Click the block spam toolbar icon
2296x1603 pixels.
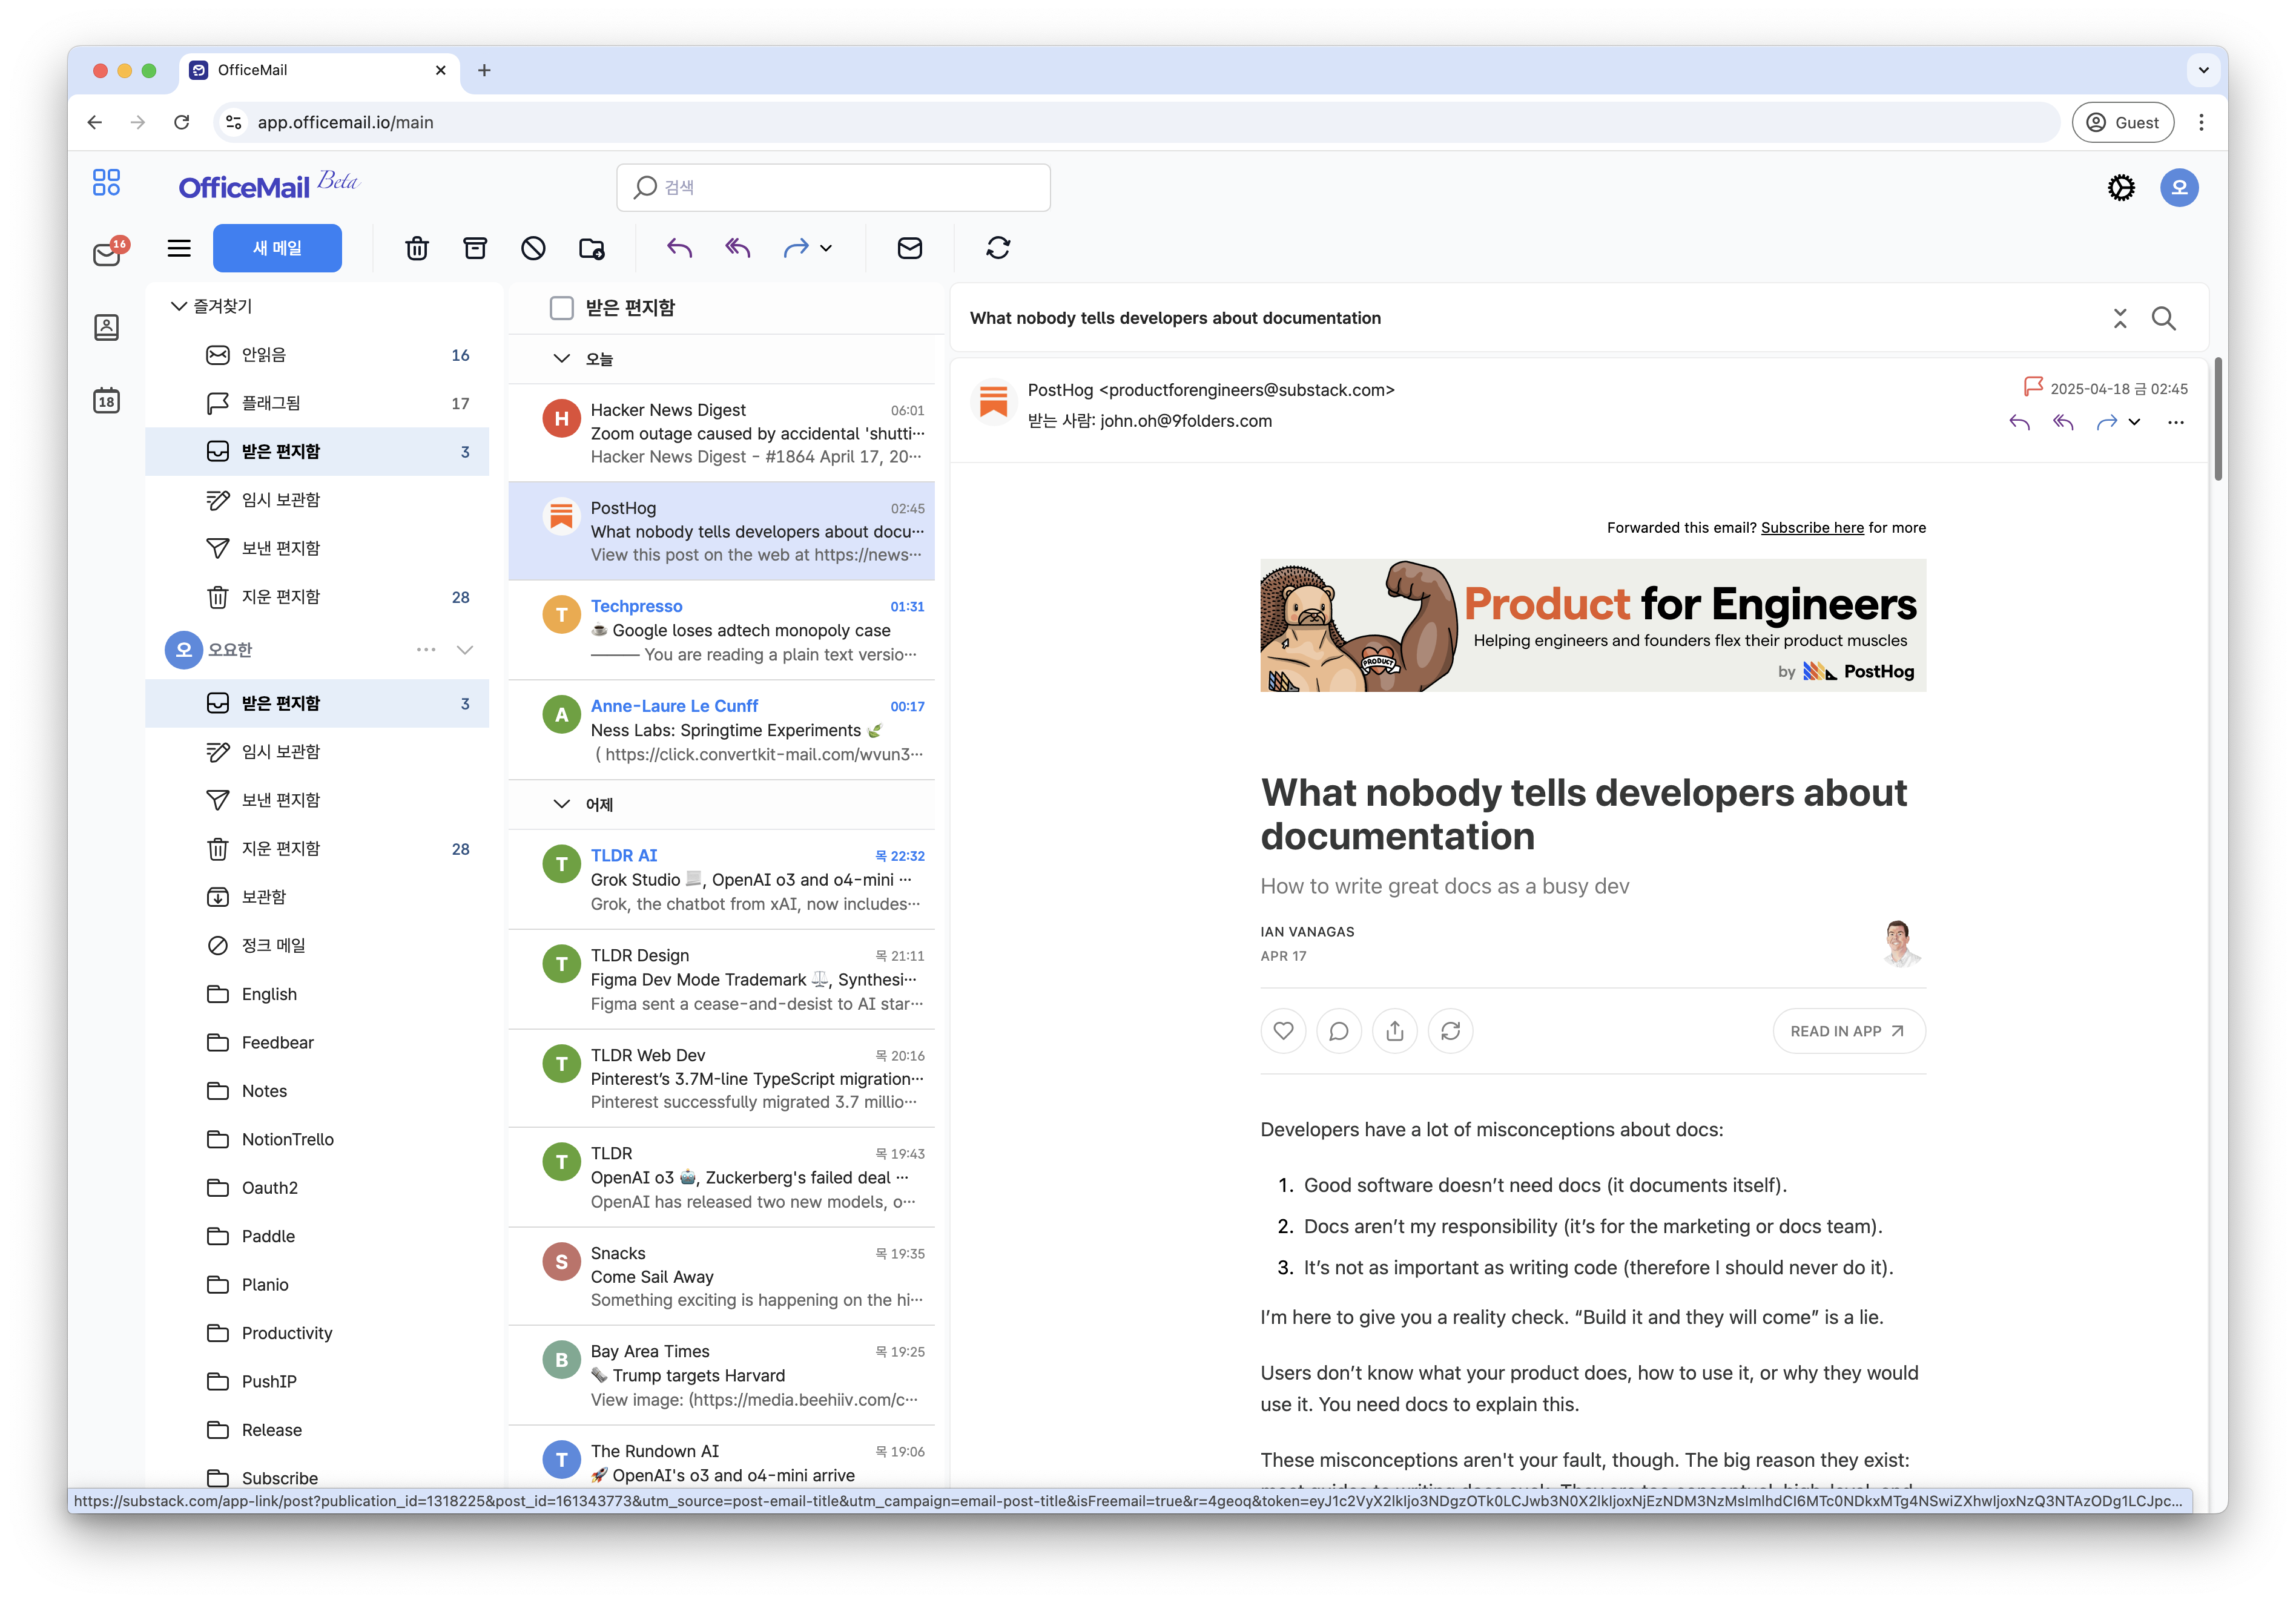(x=533, y=248)
